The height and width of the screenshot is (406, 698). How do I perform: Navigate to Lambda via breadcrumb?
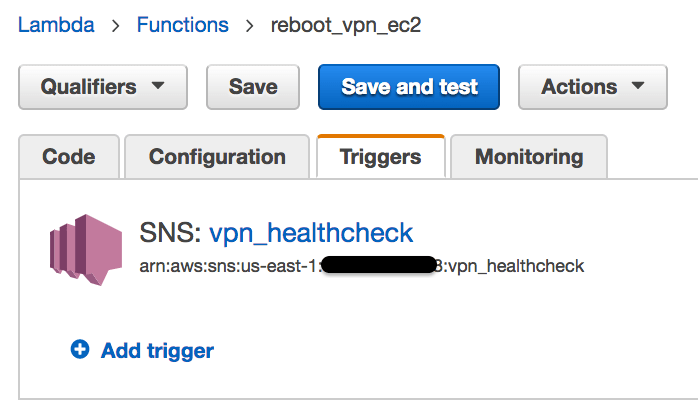pos(56,26)
